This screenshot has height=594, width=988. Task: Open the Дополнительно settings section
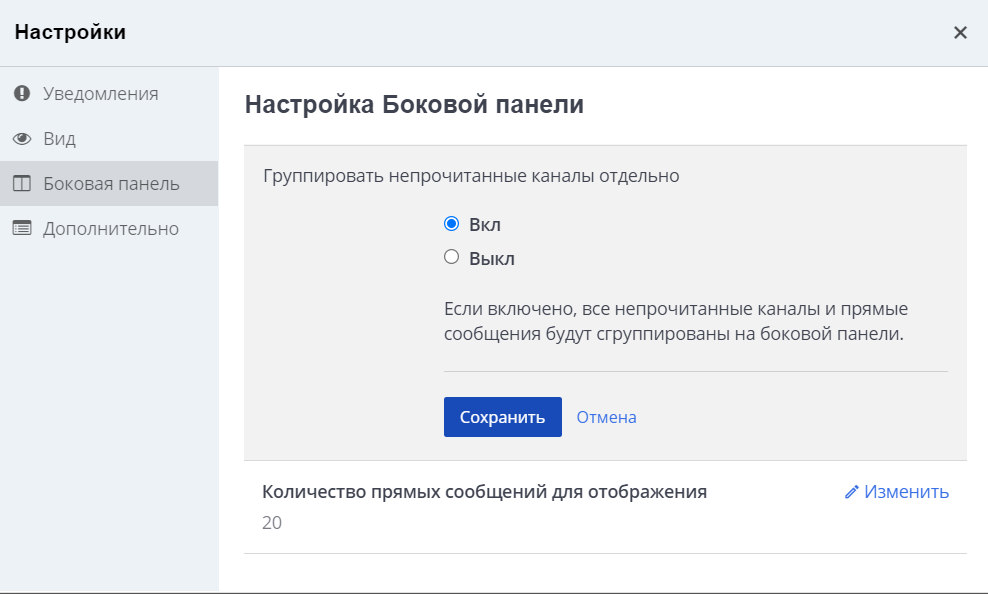(x=110, y=228)
